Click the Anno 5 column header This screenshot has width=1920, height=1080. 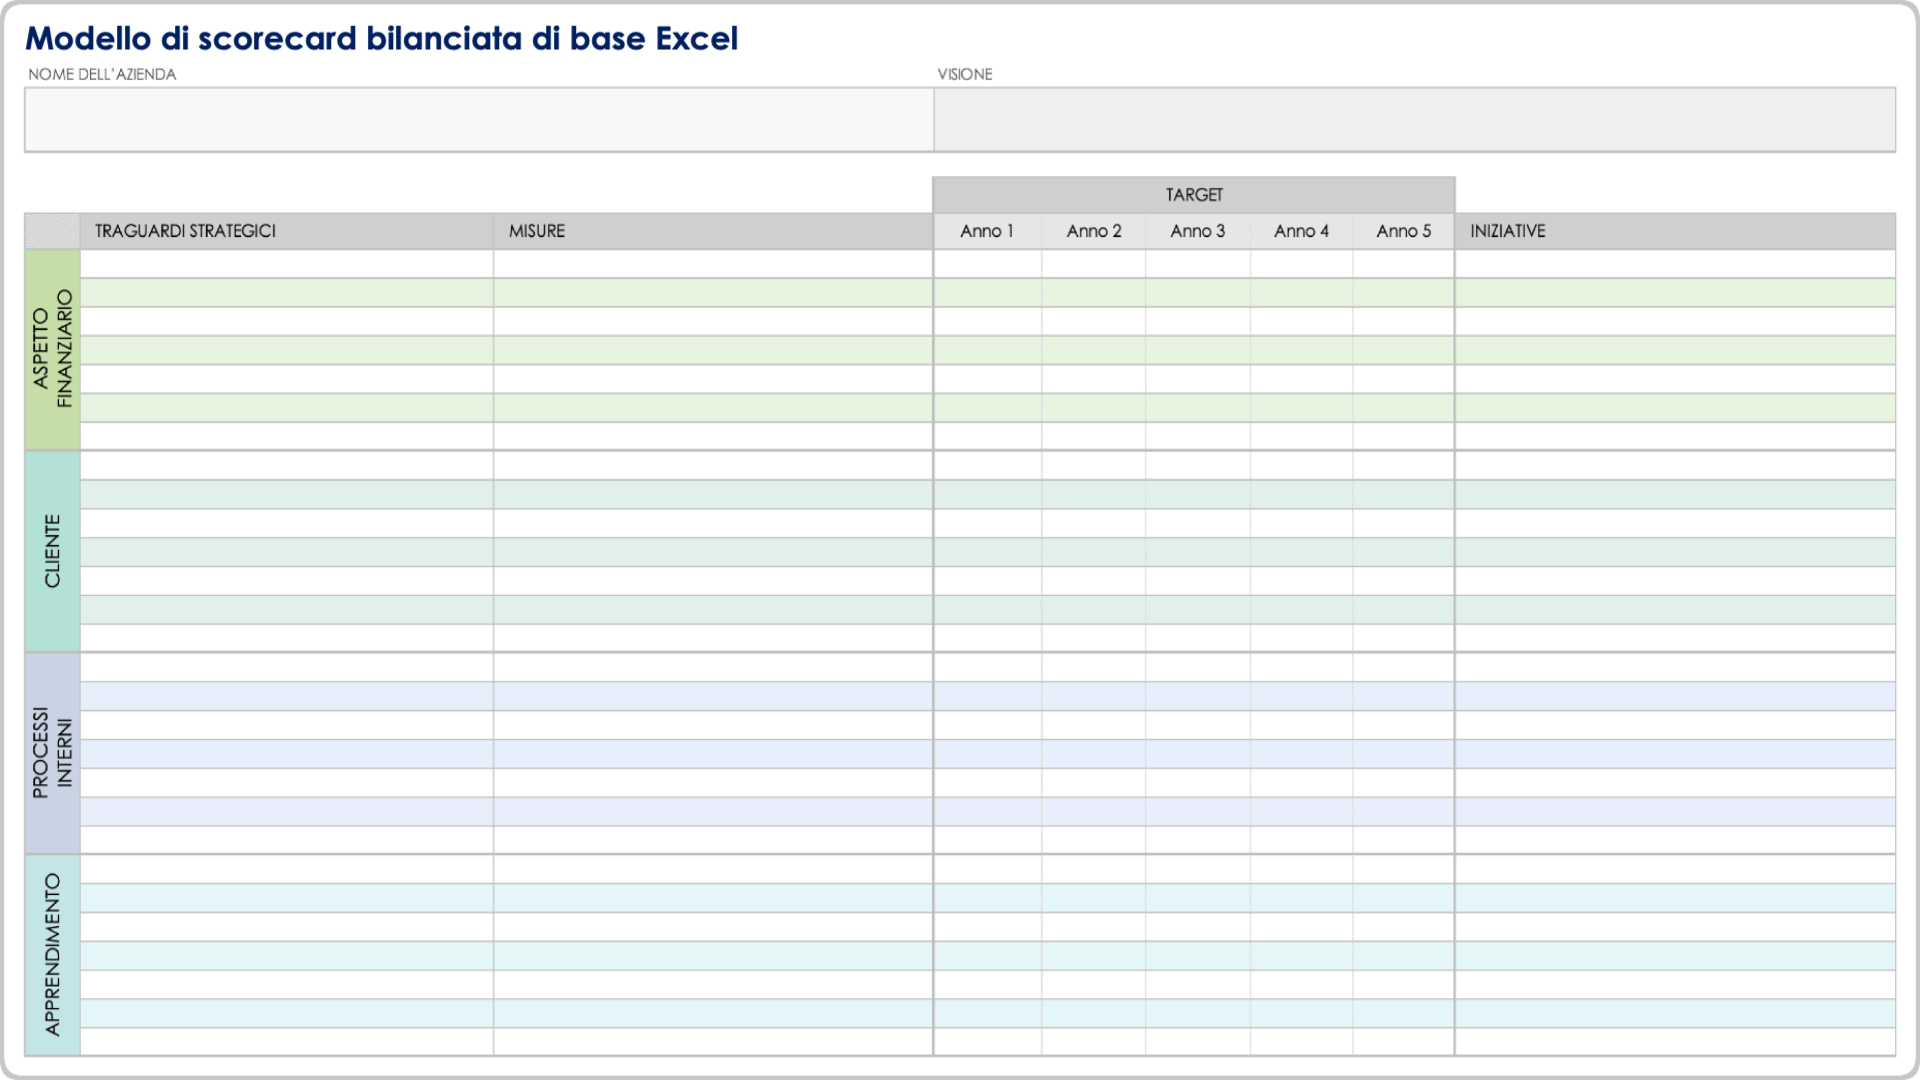(1403, 231)
